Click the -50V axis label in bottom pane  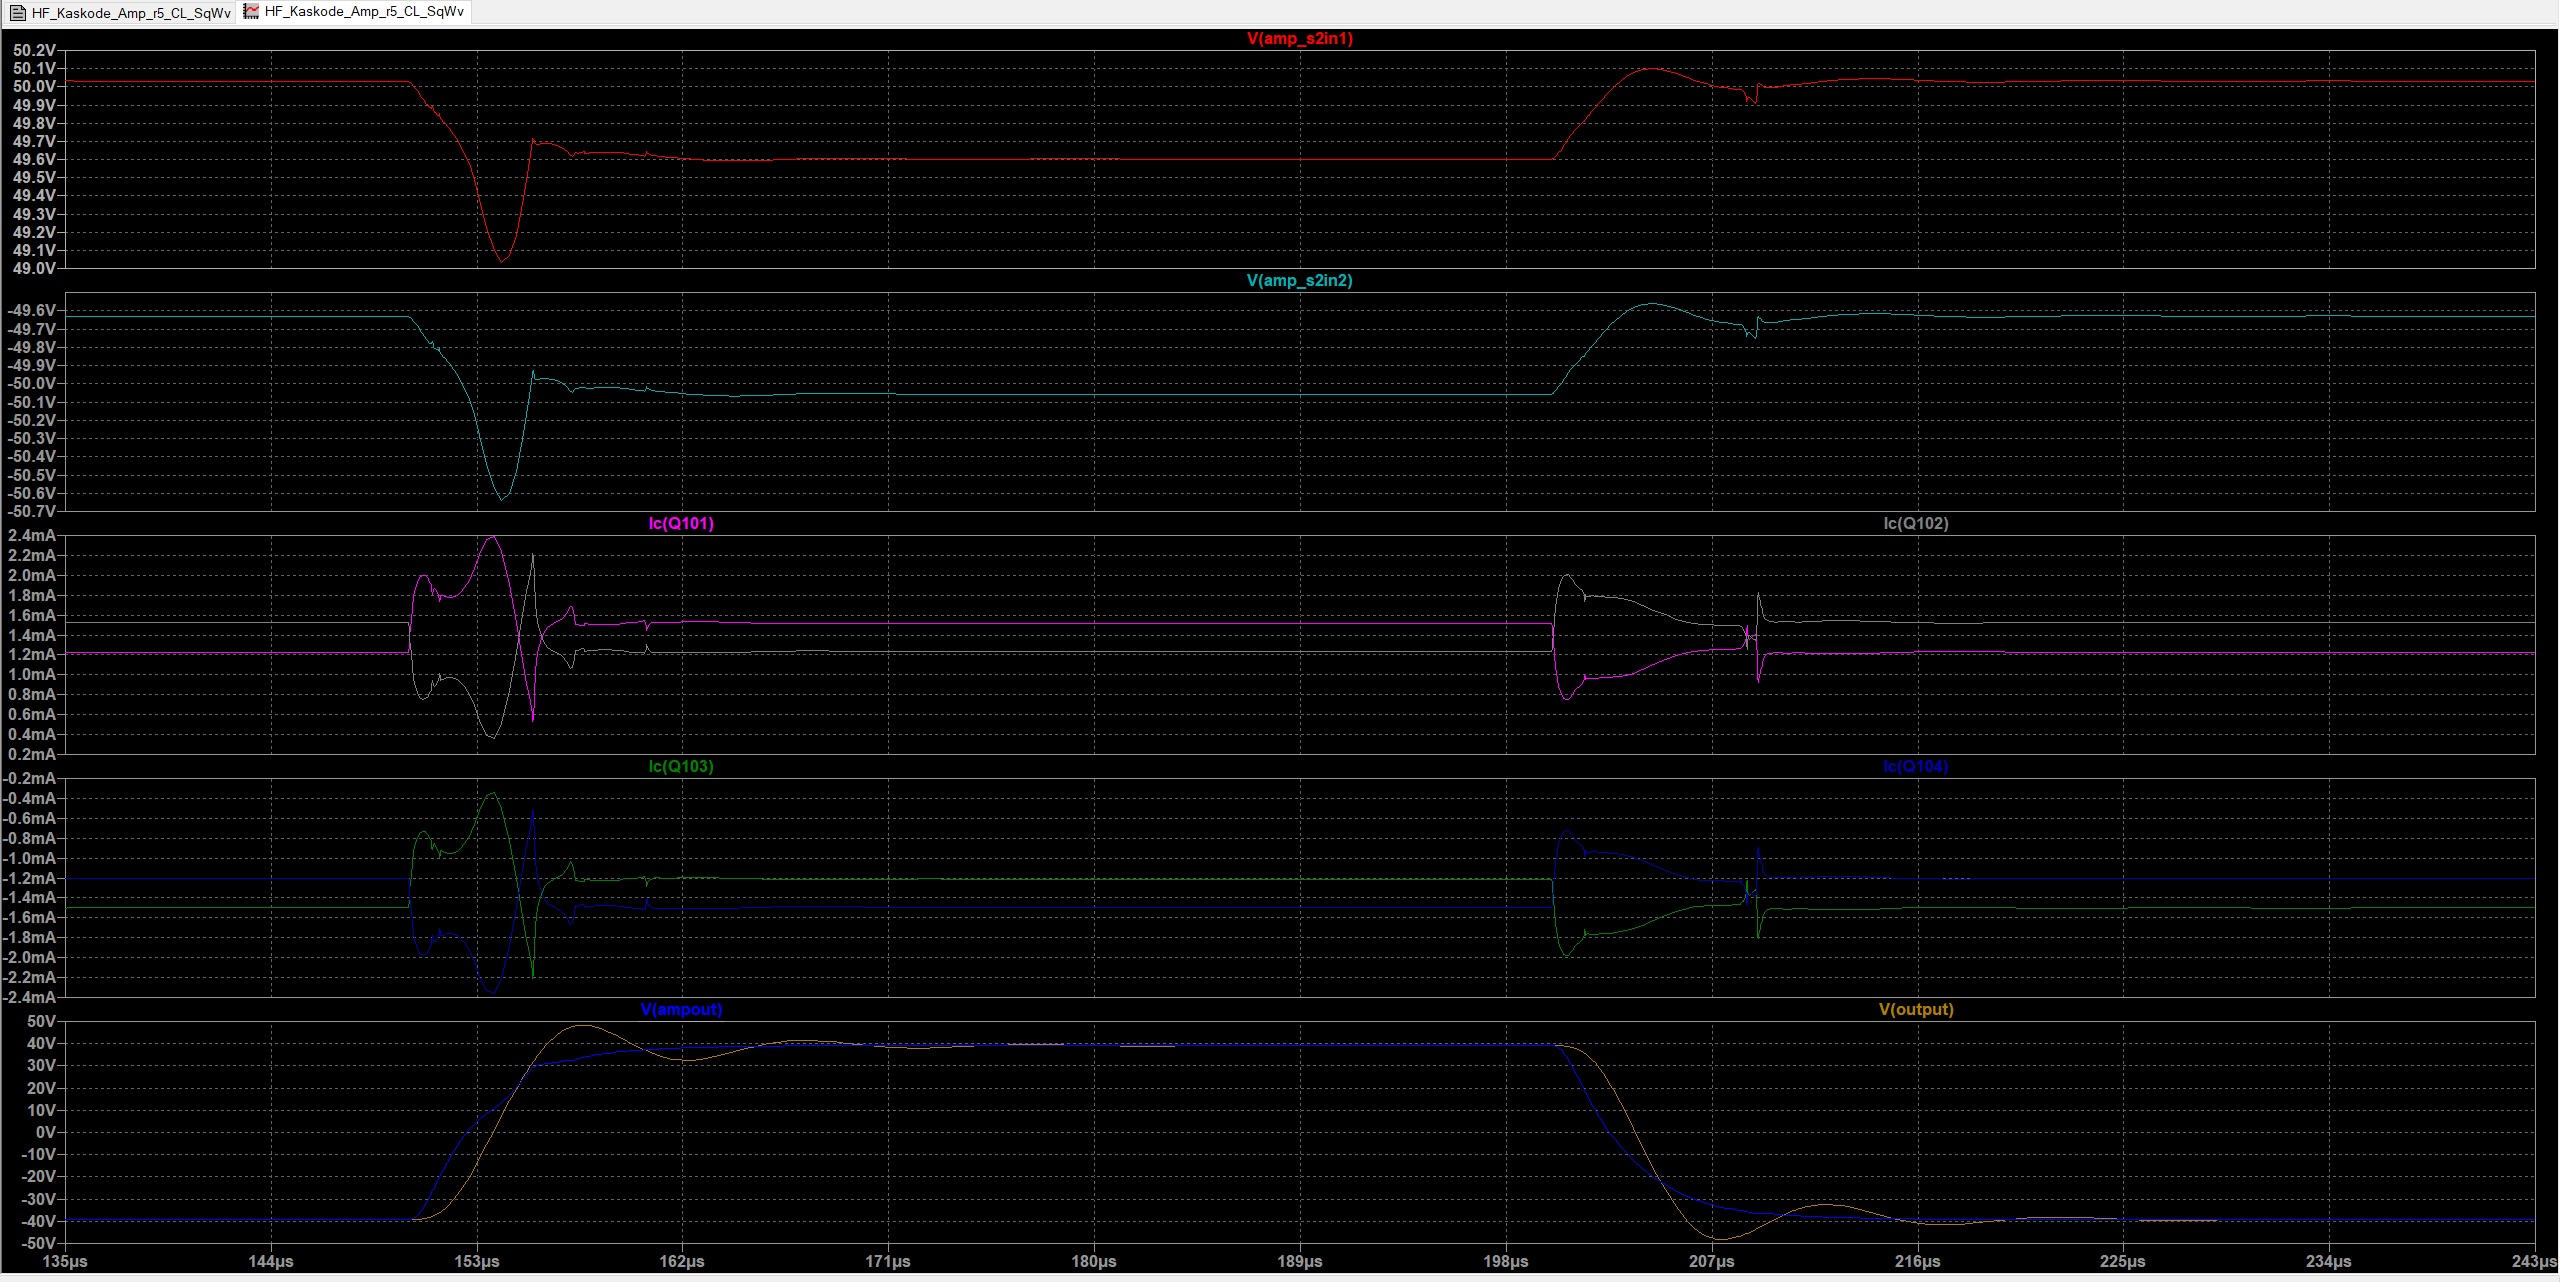click(x=38, y=1243)
